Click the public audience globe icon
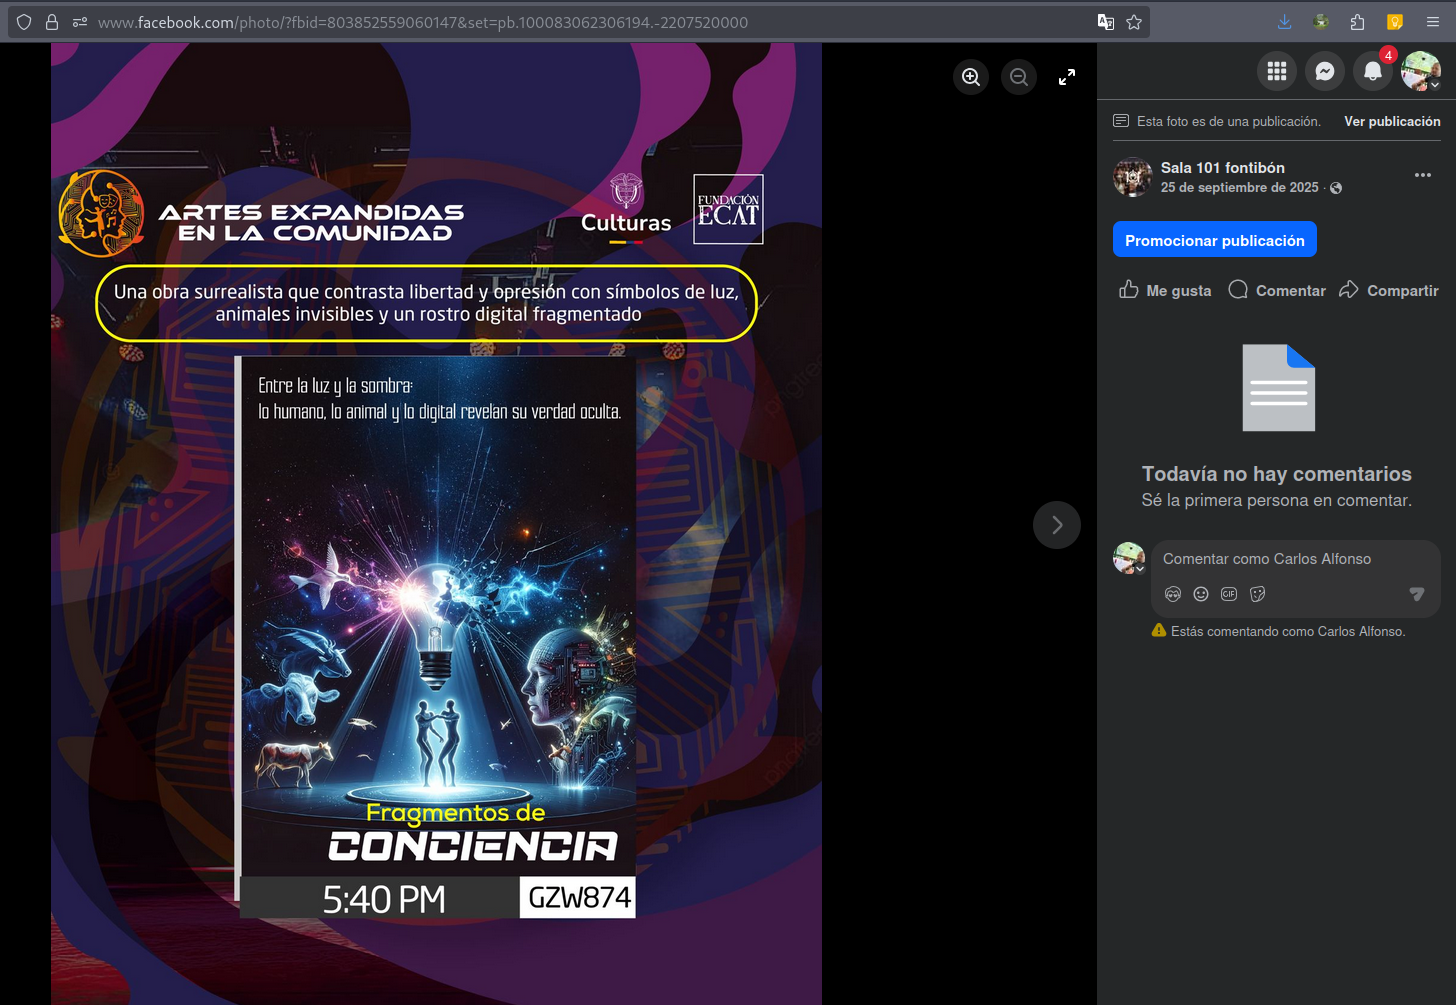1456x1005 pixels. 1336,188
